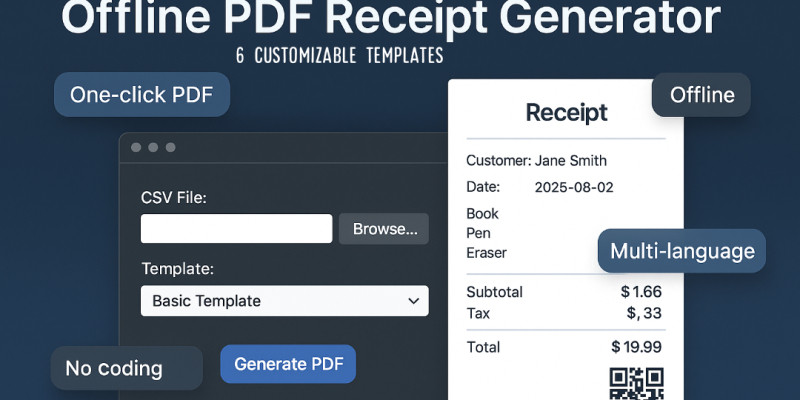
Task: Select the Customer: Jane Smith line
Action: (536, 161)
